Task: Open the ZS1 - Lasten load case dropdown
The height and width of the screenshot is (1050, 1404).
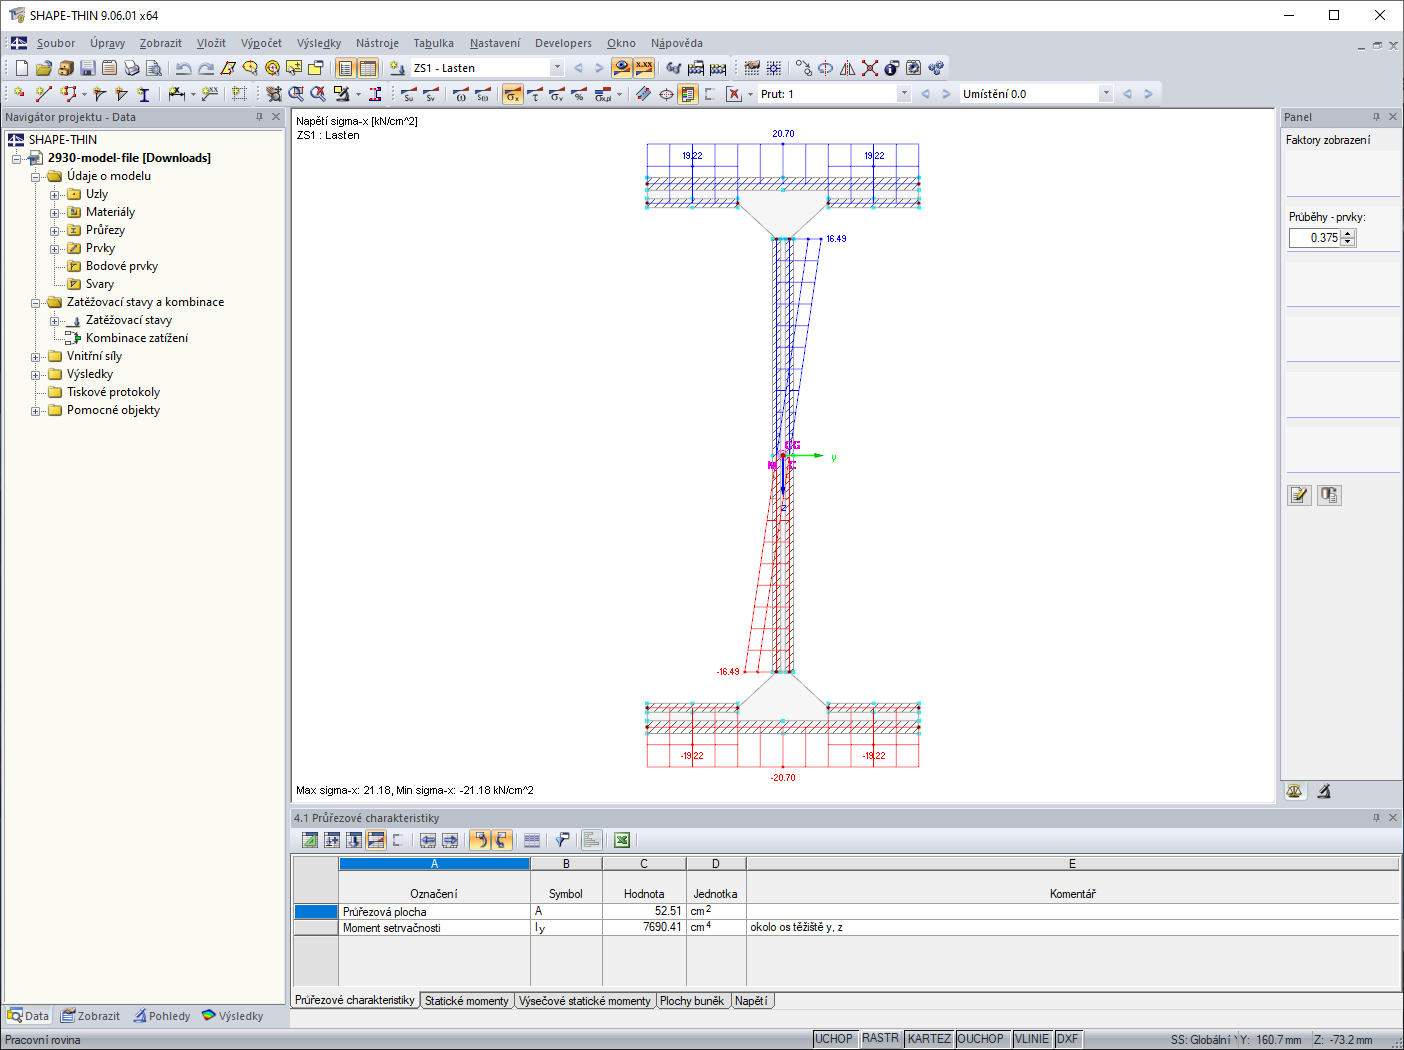Action: tap(557, 68)
